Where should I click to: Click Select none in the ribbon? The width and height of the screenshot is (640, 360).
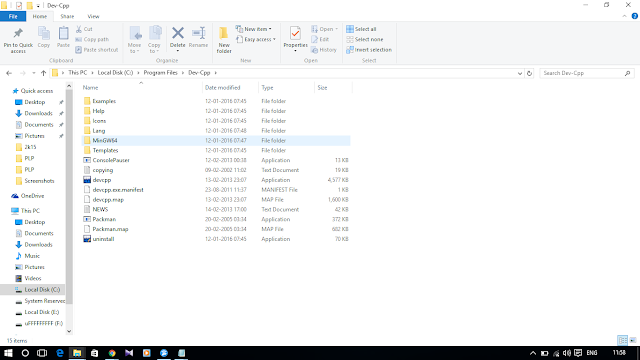click(x=365, y=40)
